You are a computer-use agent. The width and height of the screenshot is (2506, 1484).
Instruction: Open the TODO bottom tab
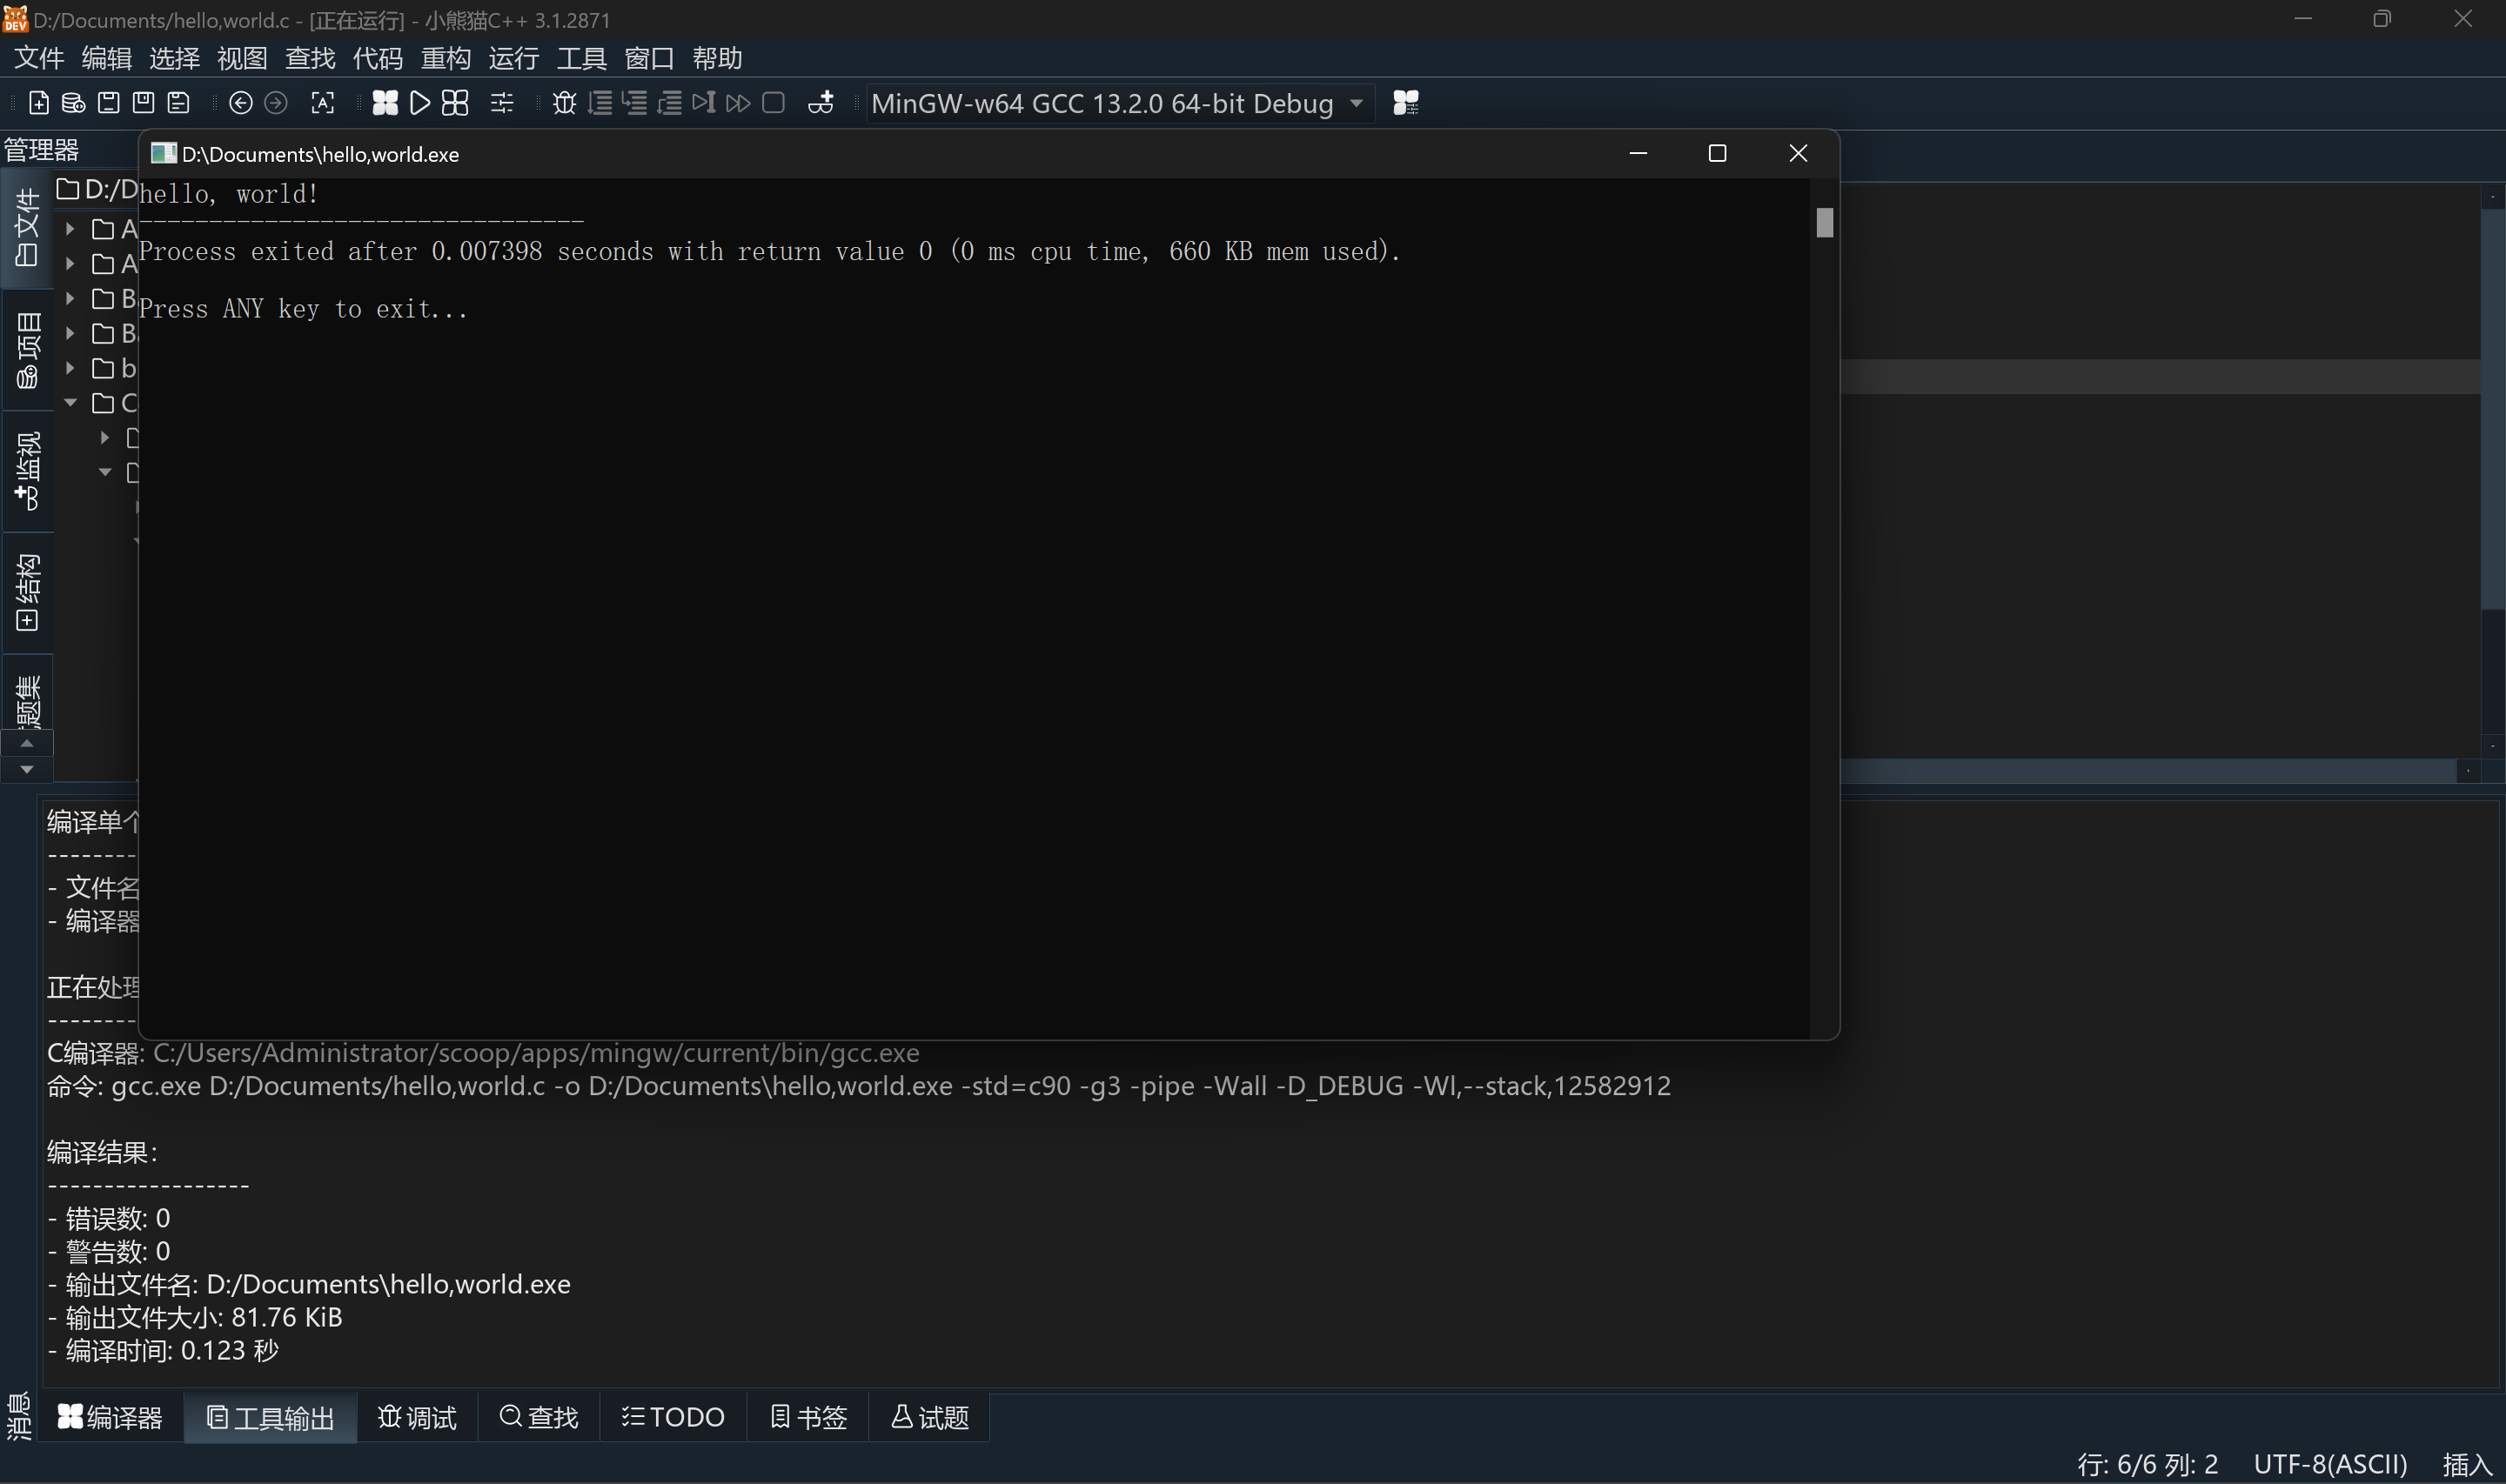tap(673, 1417)
